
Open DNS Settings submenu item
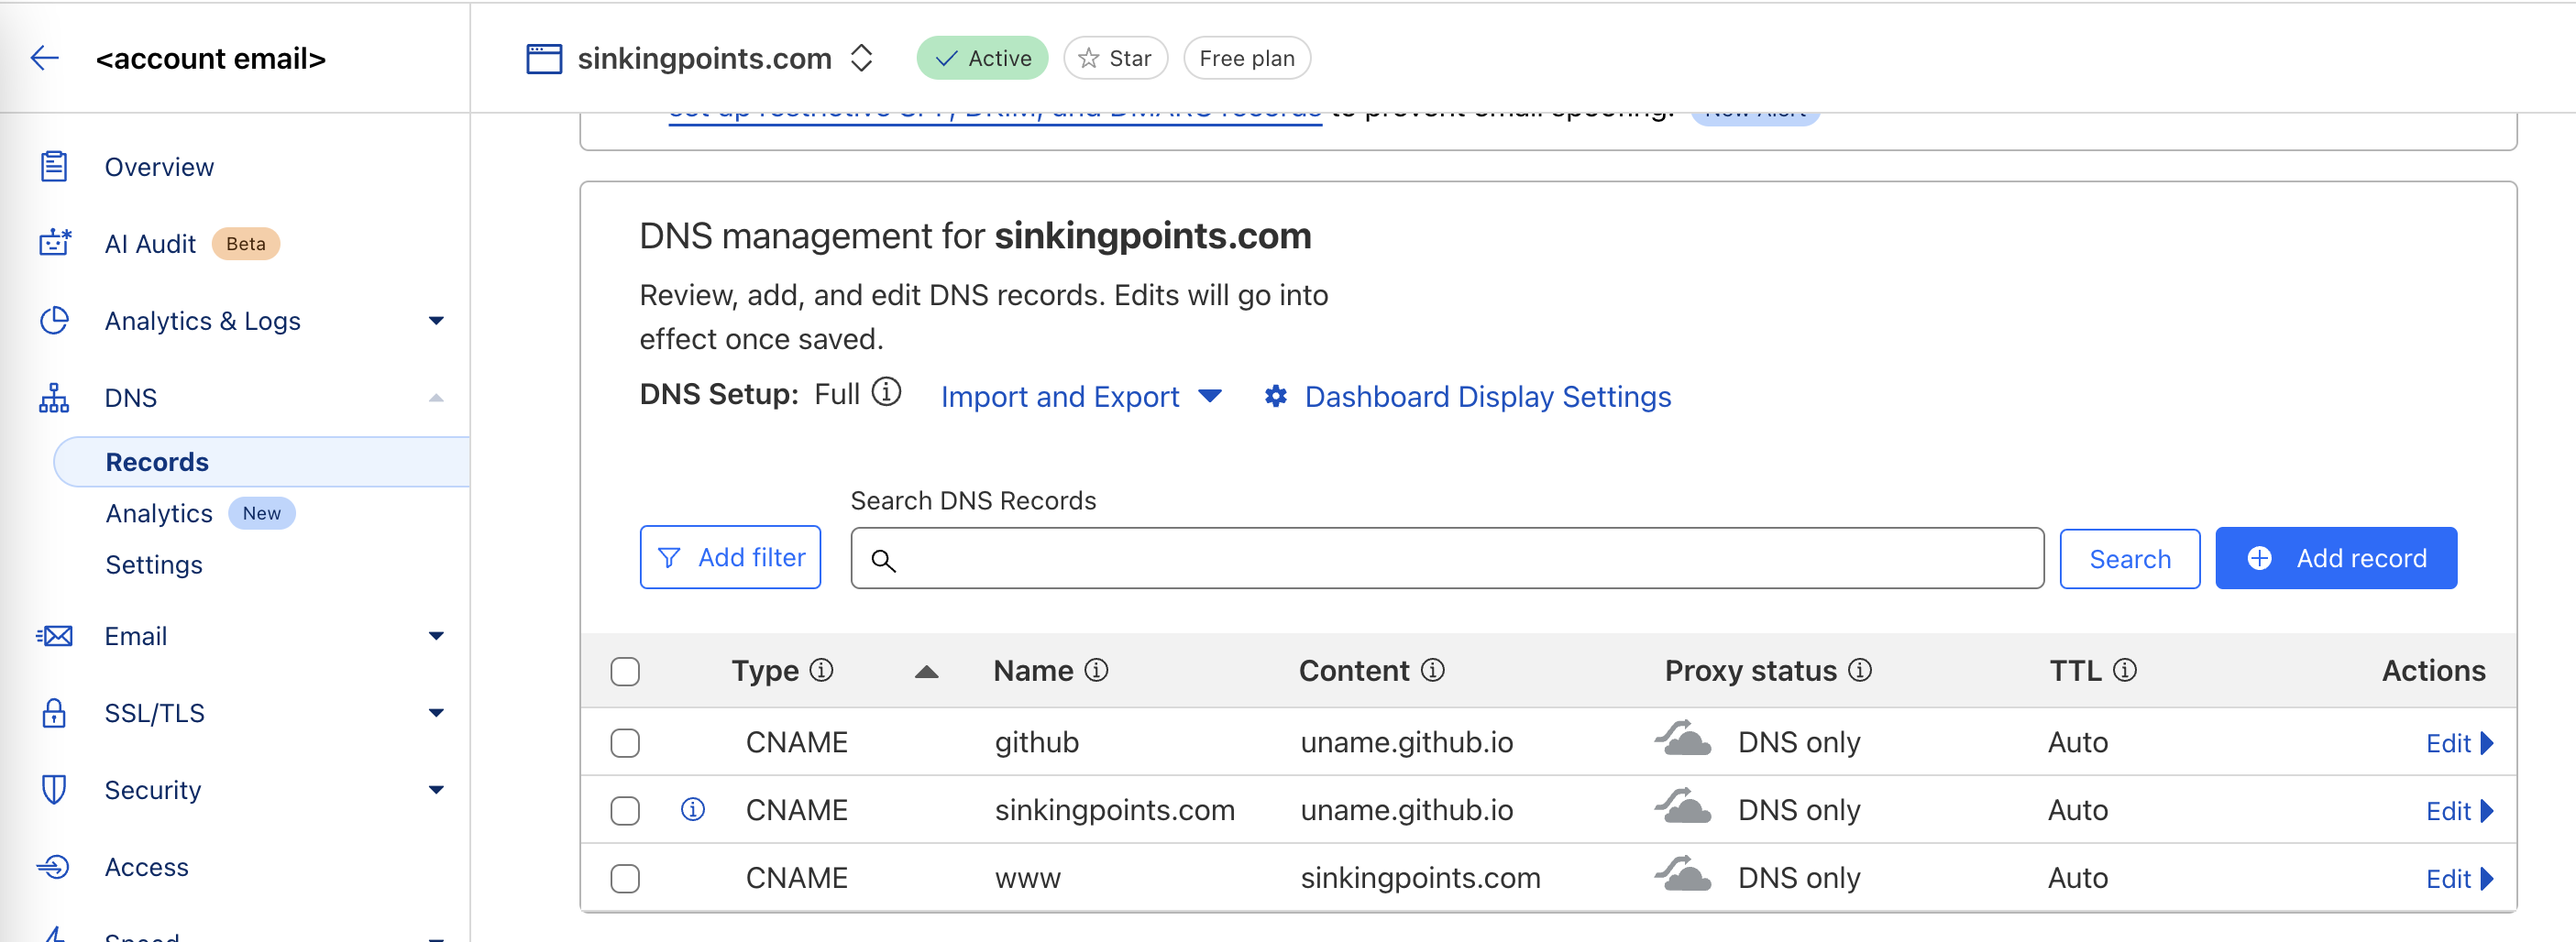154,565
